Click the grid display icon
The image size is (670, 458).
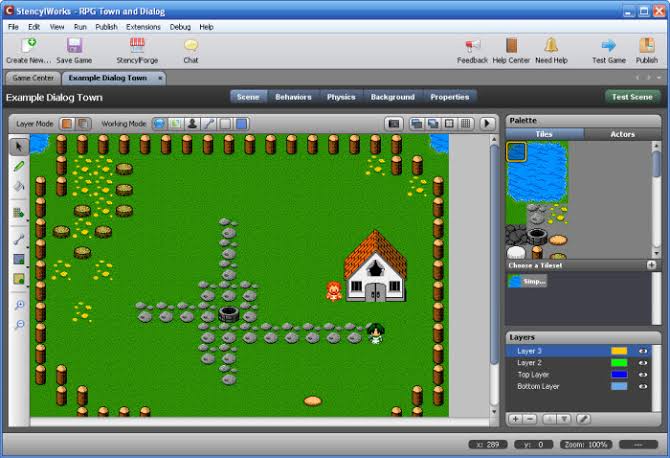[466, 124]
